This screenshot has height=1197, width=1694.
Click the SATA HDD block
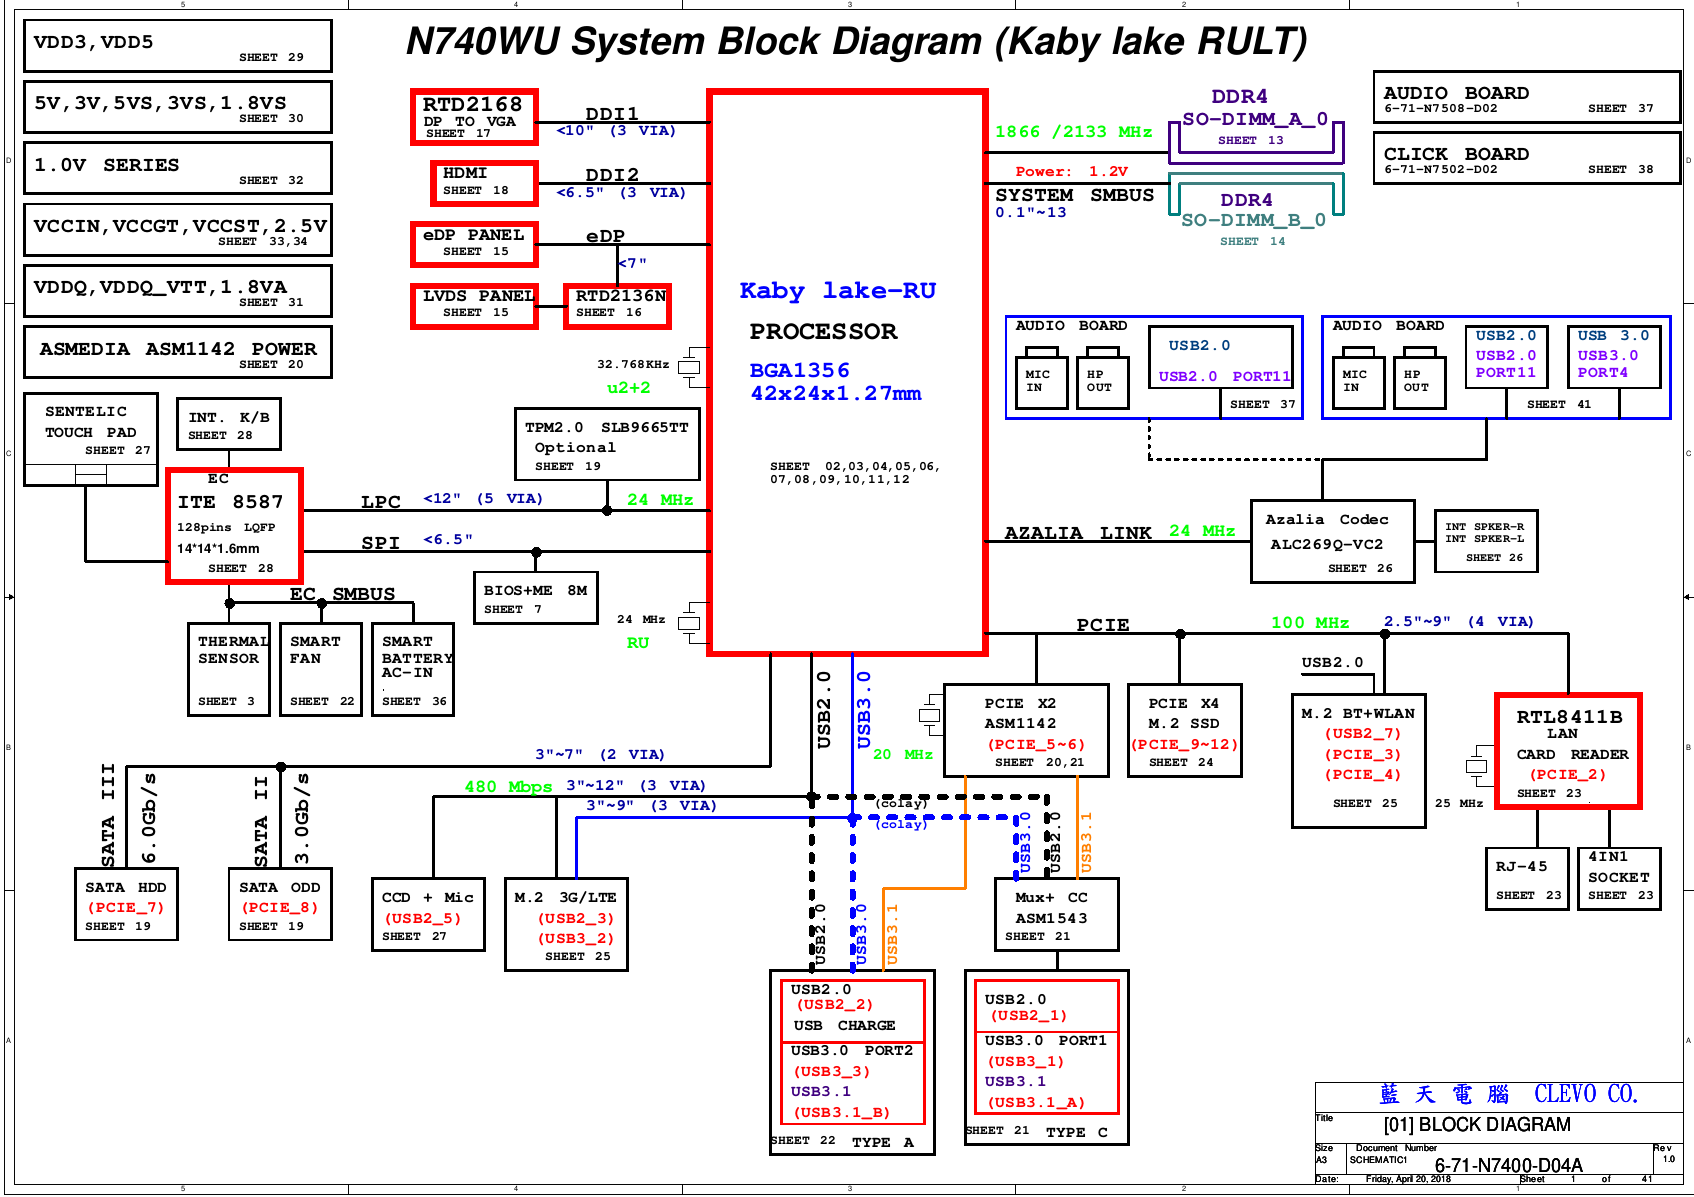[126, 904]
